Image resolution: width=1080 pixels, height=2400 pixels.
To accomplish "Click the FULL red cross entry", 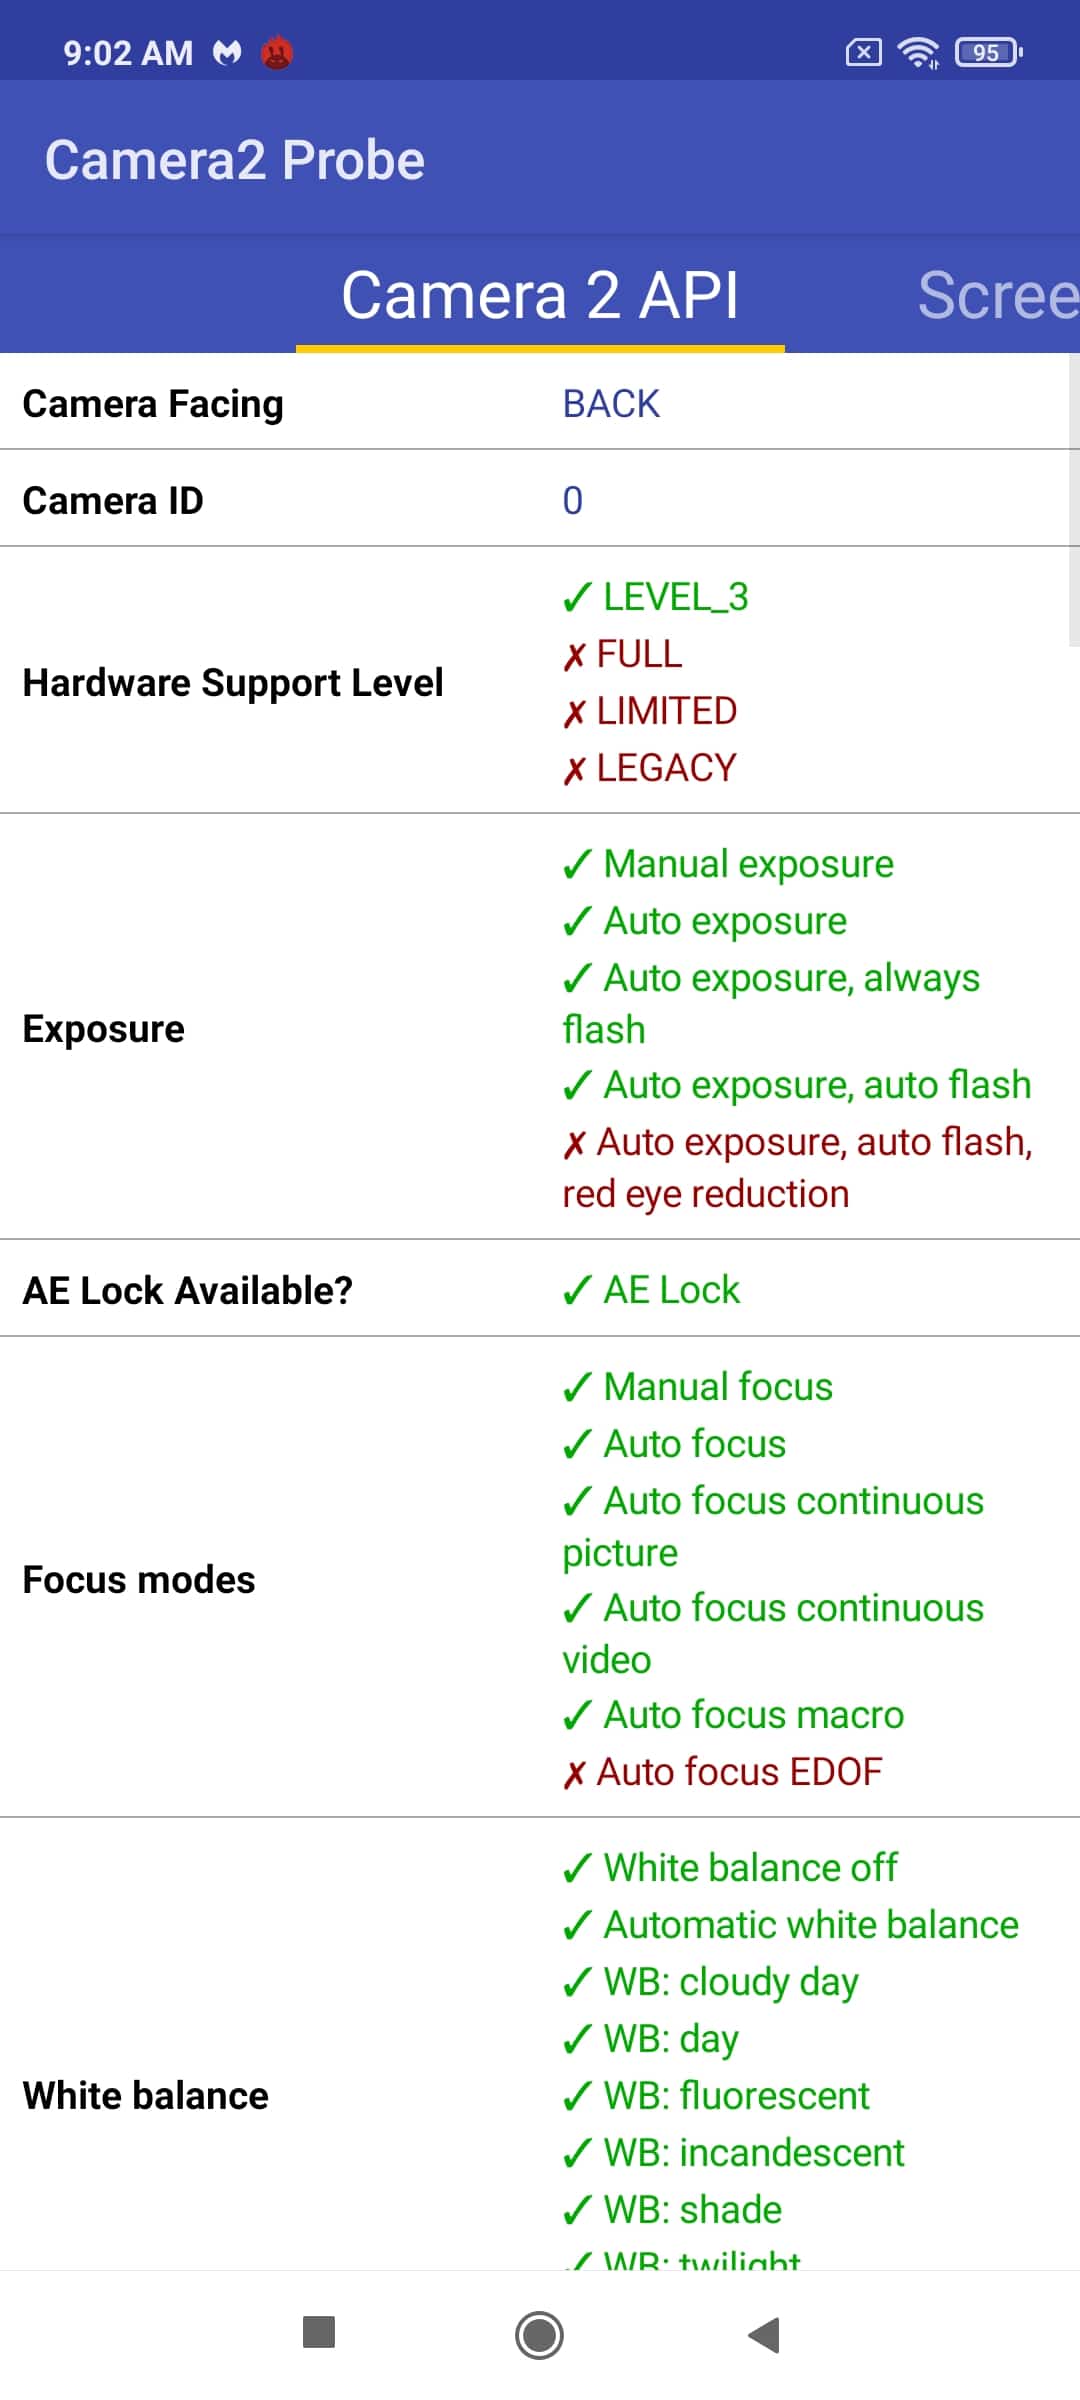I will point(622,654).
